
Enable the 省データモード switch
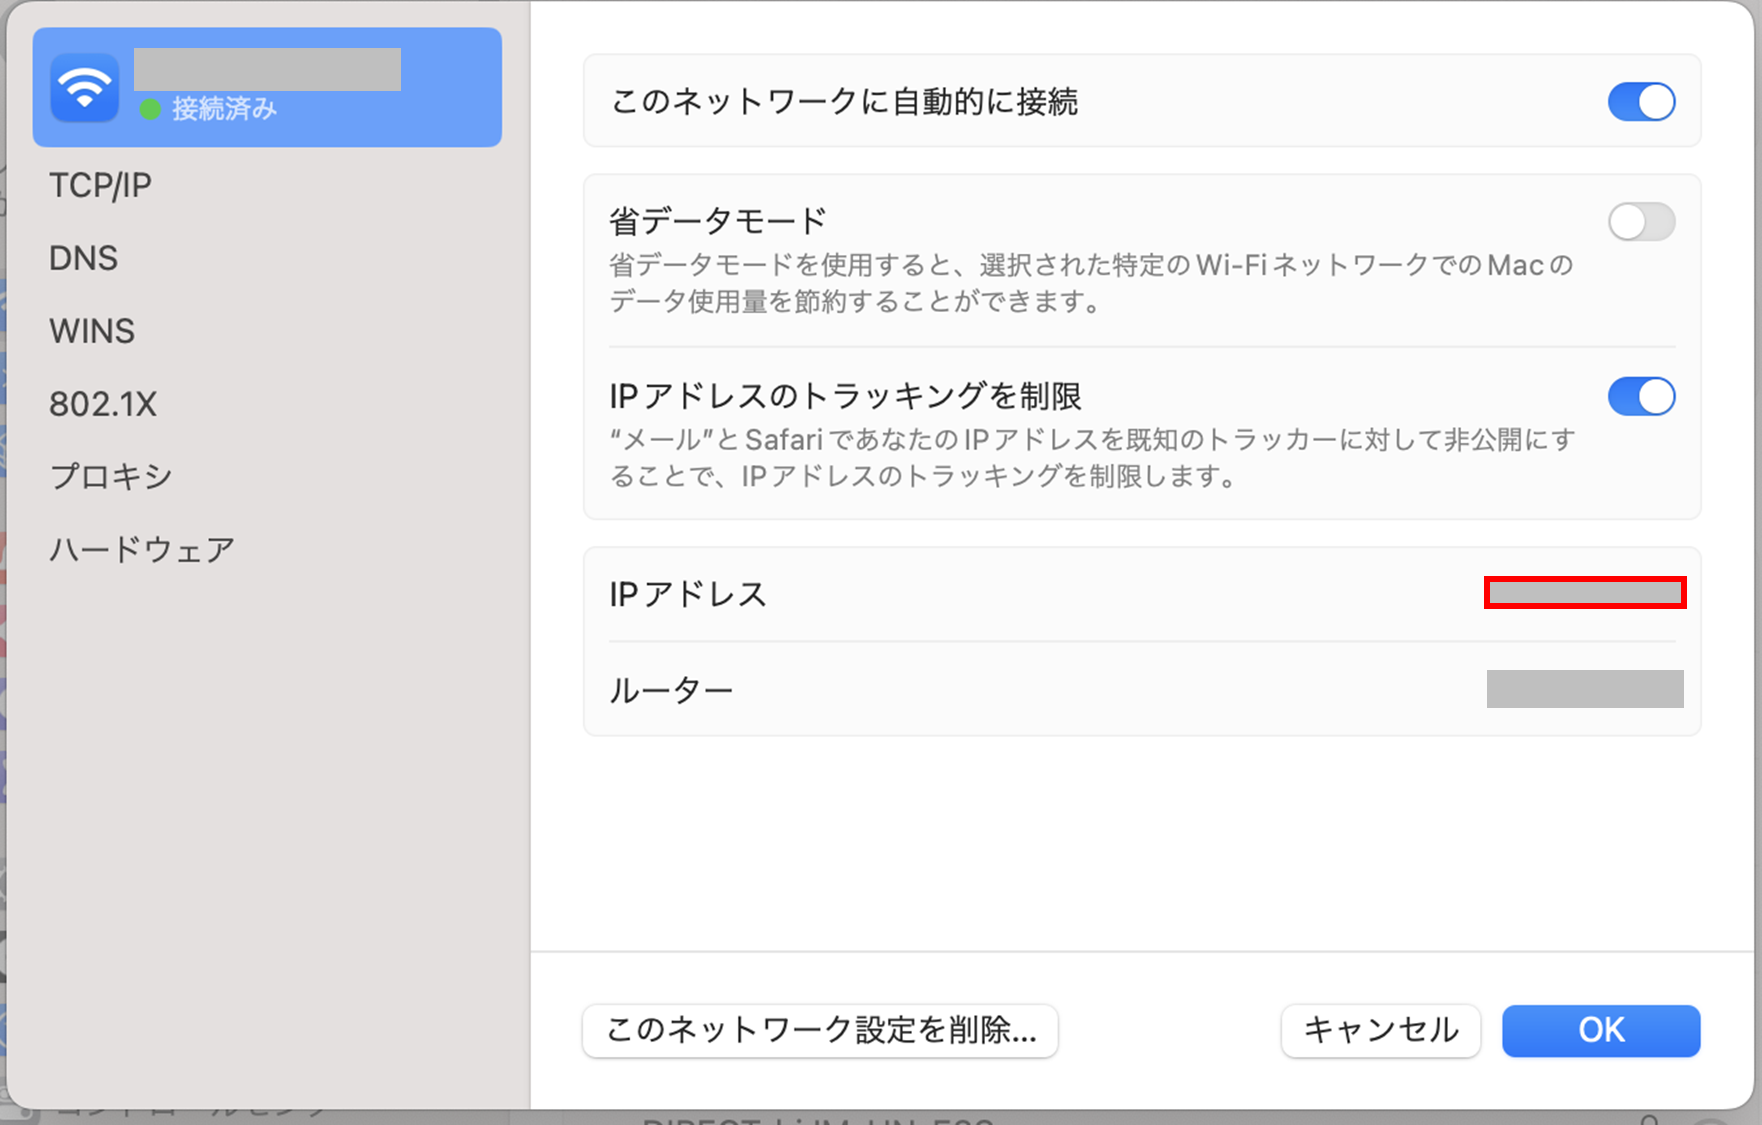click(1641, 222)
